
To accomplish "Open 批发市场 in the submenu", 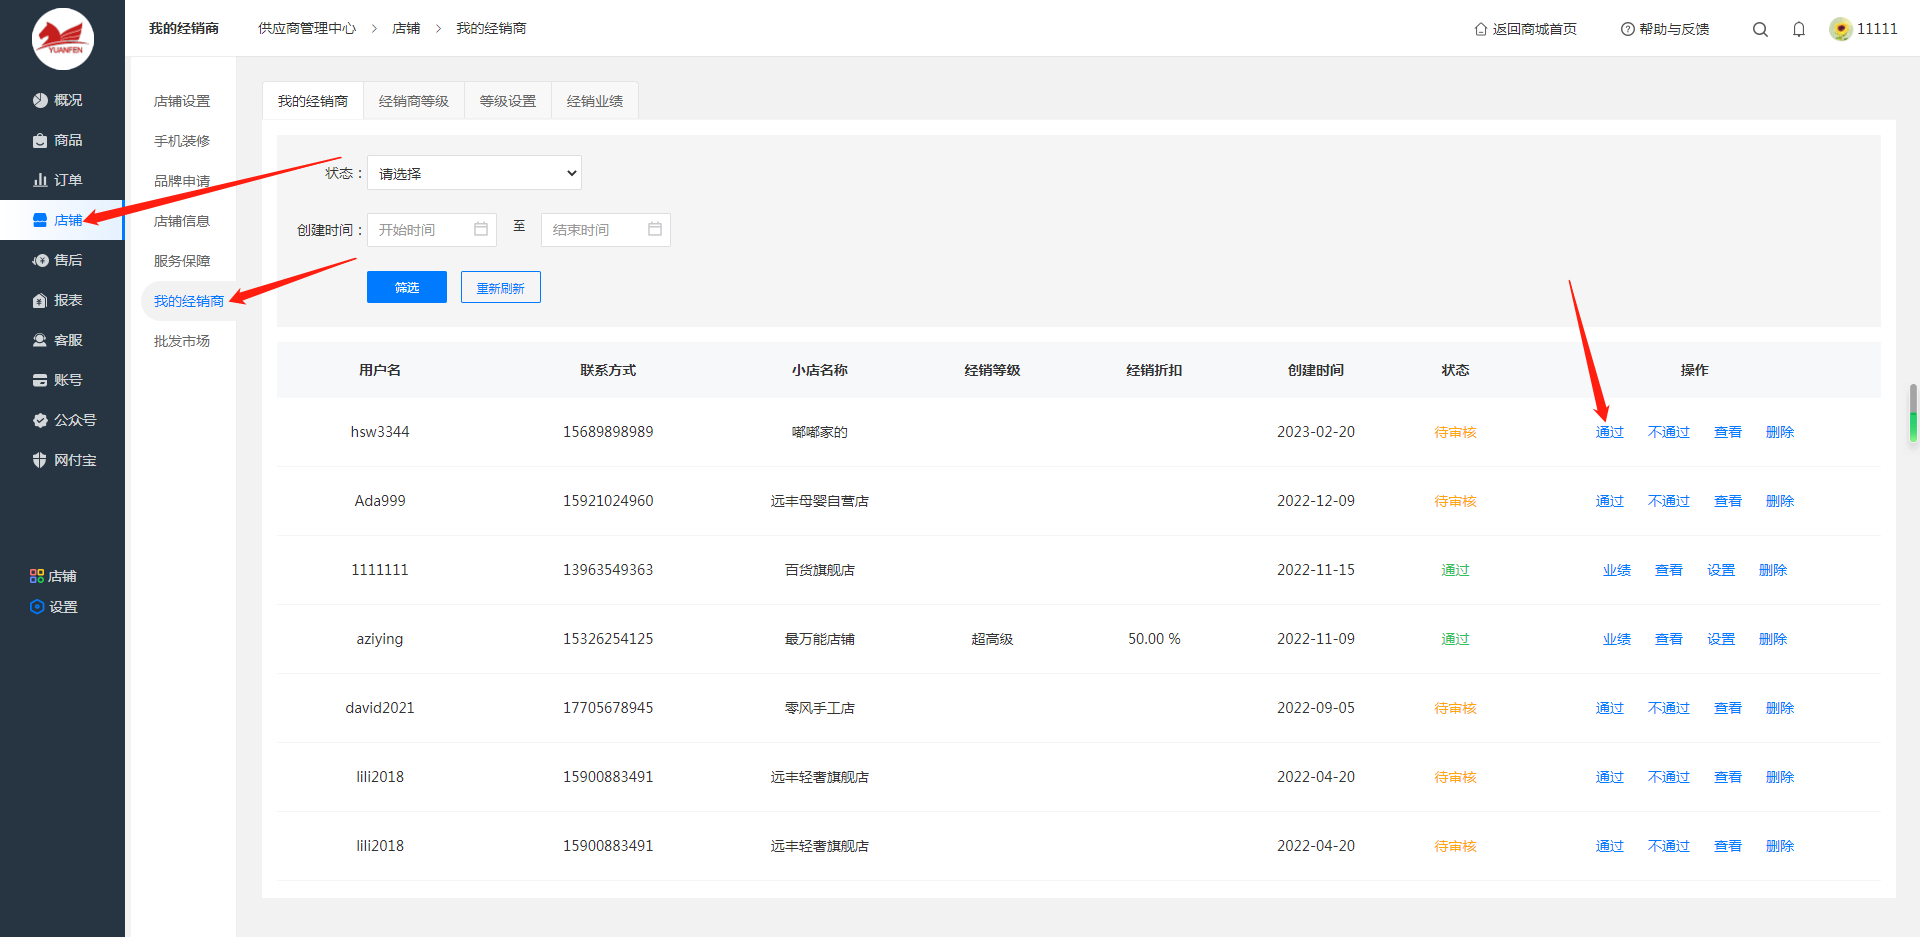I will pos(182,341).
